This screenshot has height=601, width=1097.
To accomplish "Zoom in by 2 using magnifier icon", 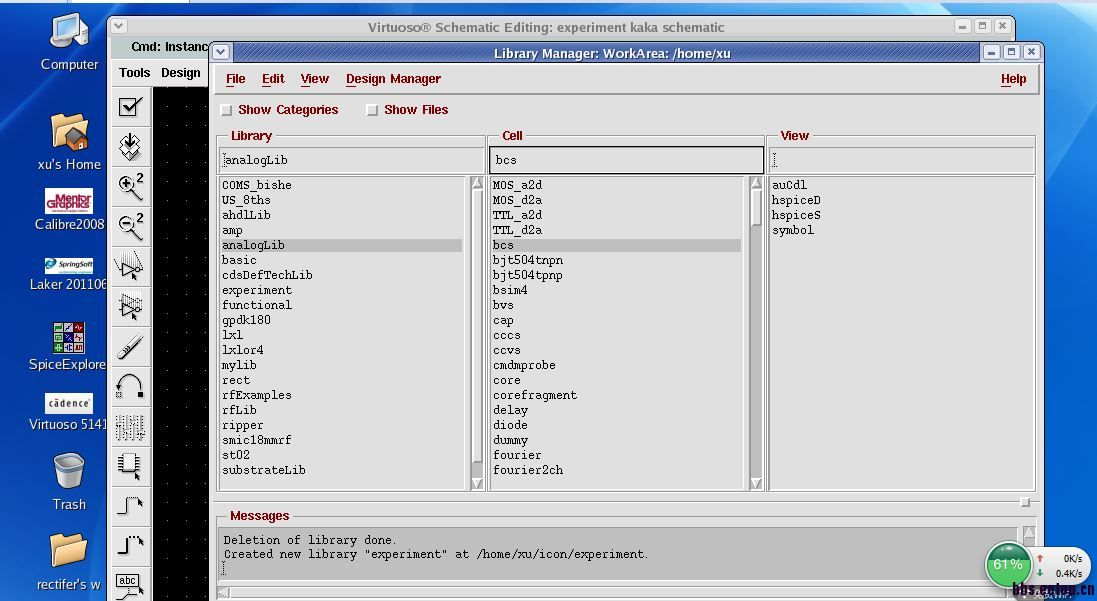I will tap(130, 186).
